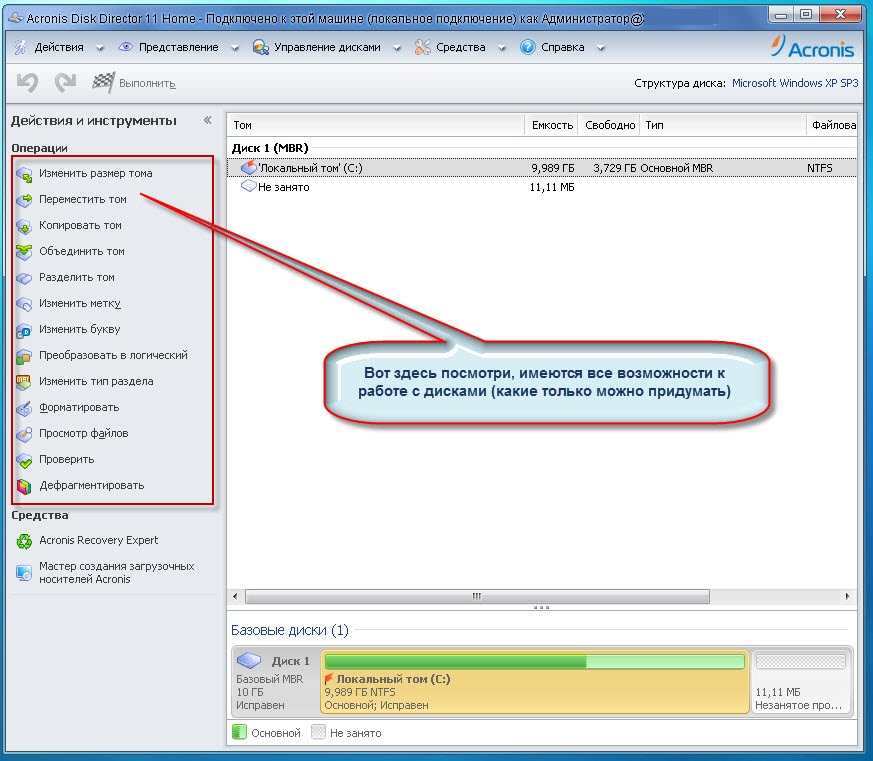
Task: Click the 'Форматировать' icon
Action: pos(24,408)
